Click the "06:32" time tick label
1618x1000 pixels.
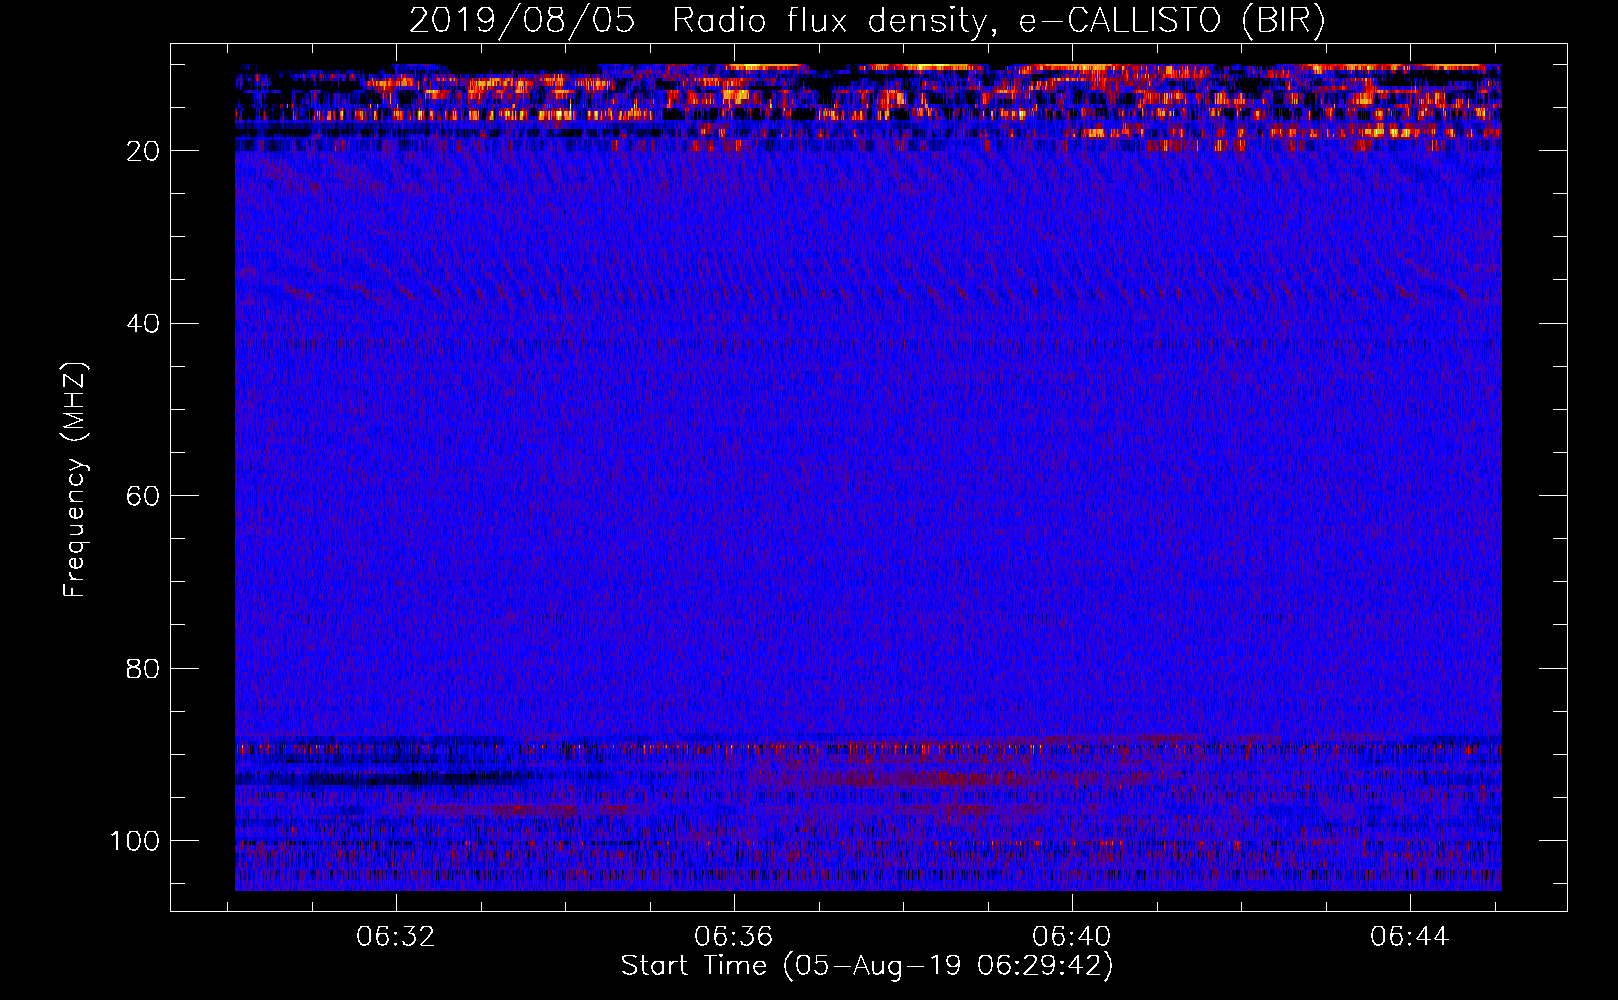point(396,936)
